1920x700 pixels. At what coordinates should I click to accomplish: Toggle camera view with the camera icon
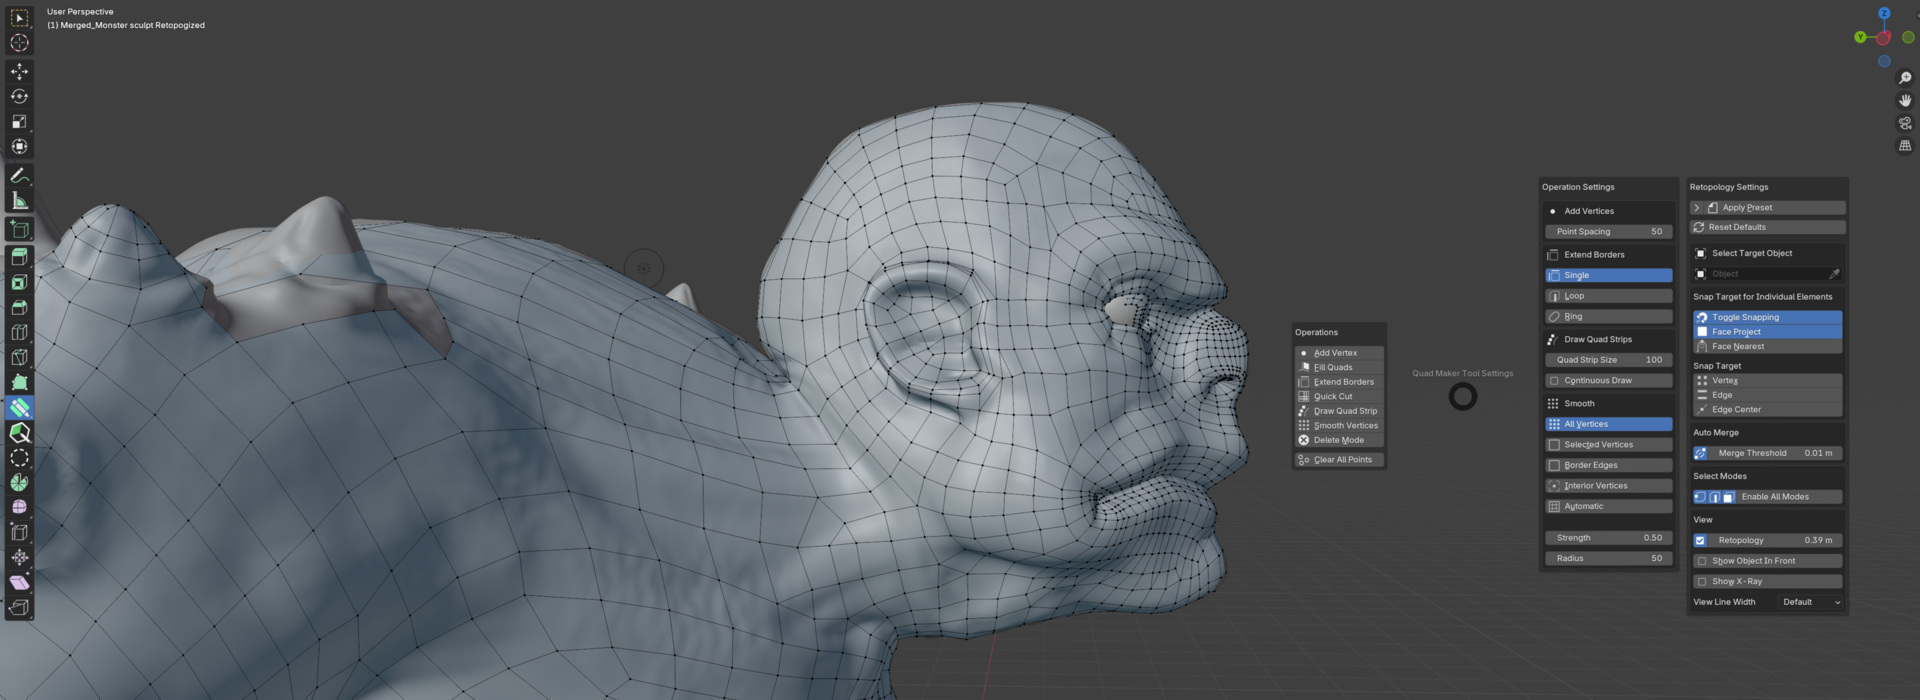pyautogui.click(x=1905, y=123)
